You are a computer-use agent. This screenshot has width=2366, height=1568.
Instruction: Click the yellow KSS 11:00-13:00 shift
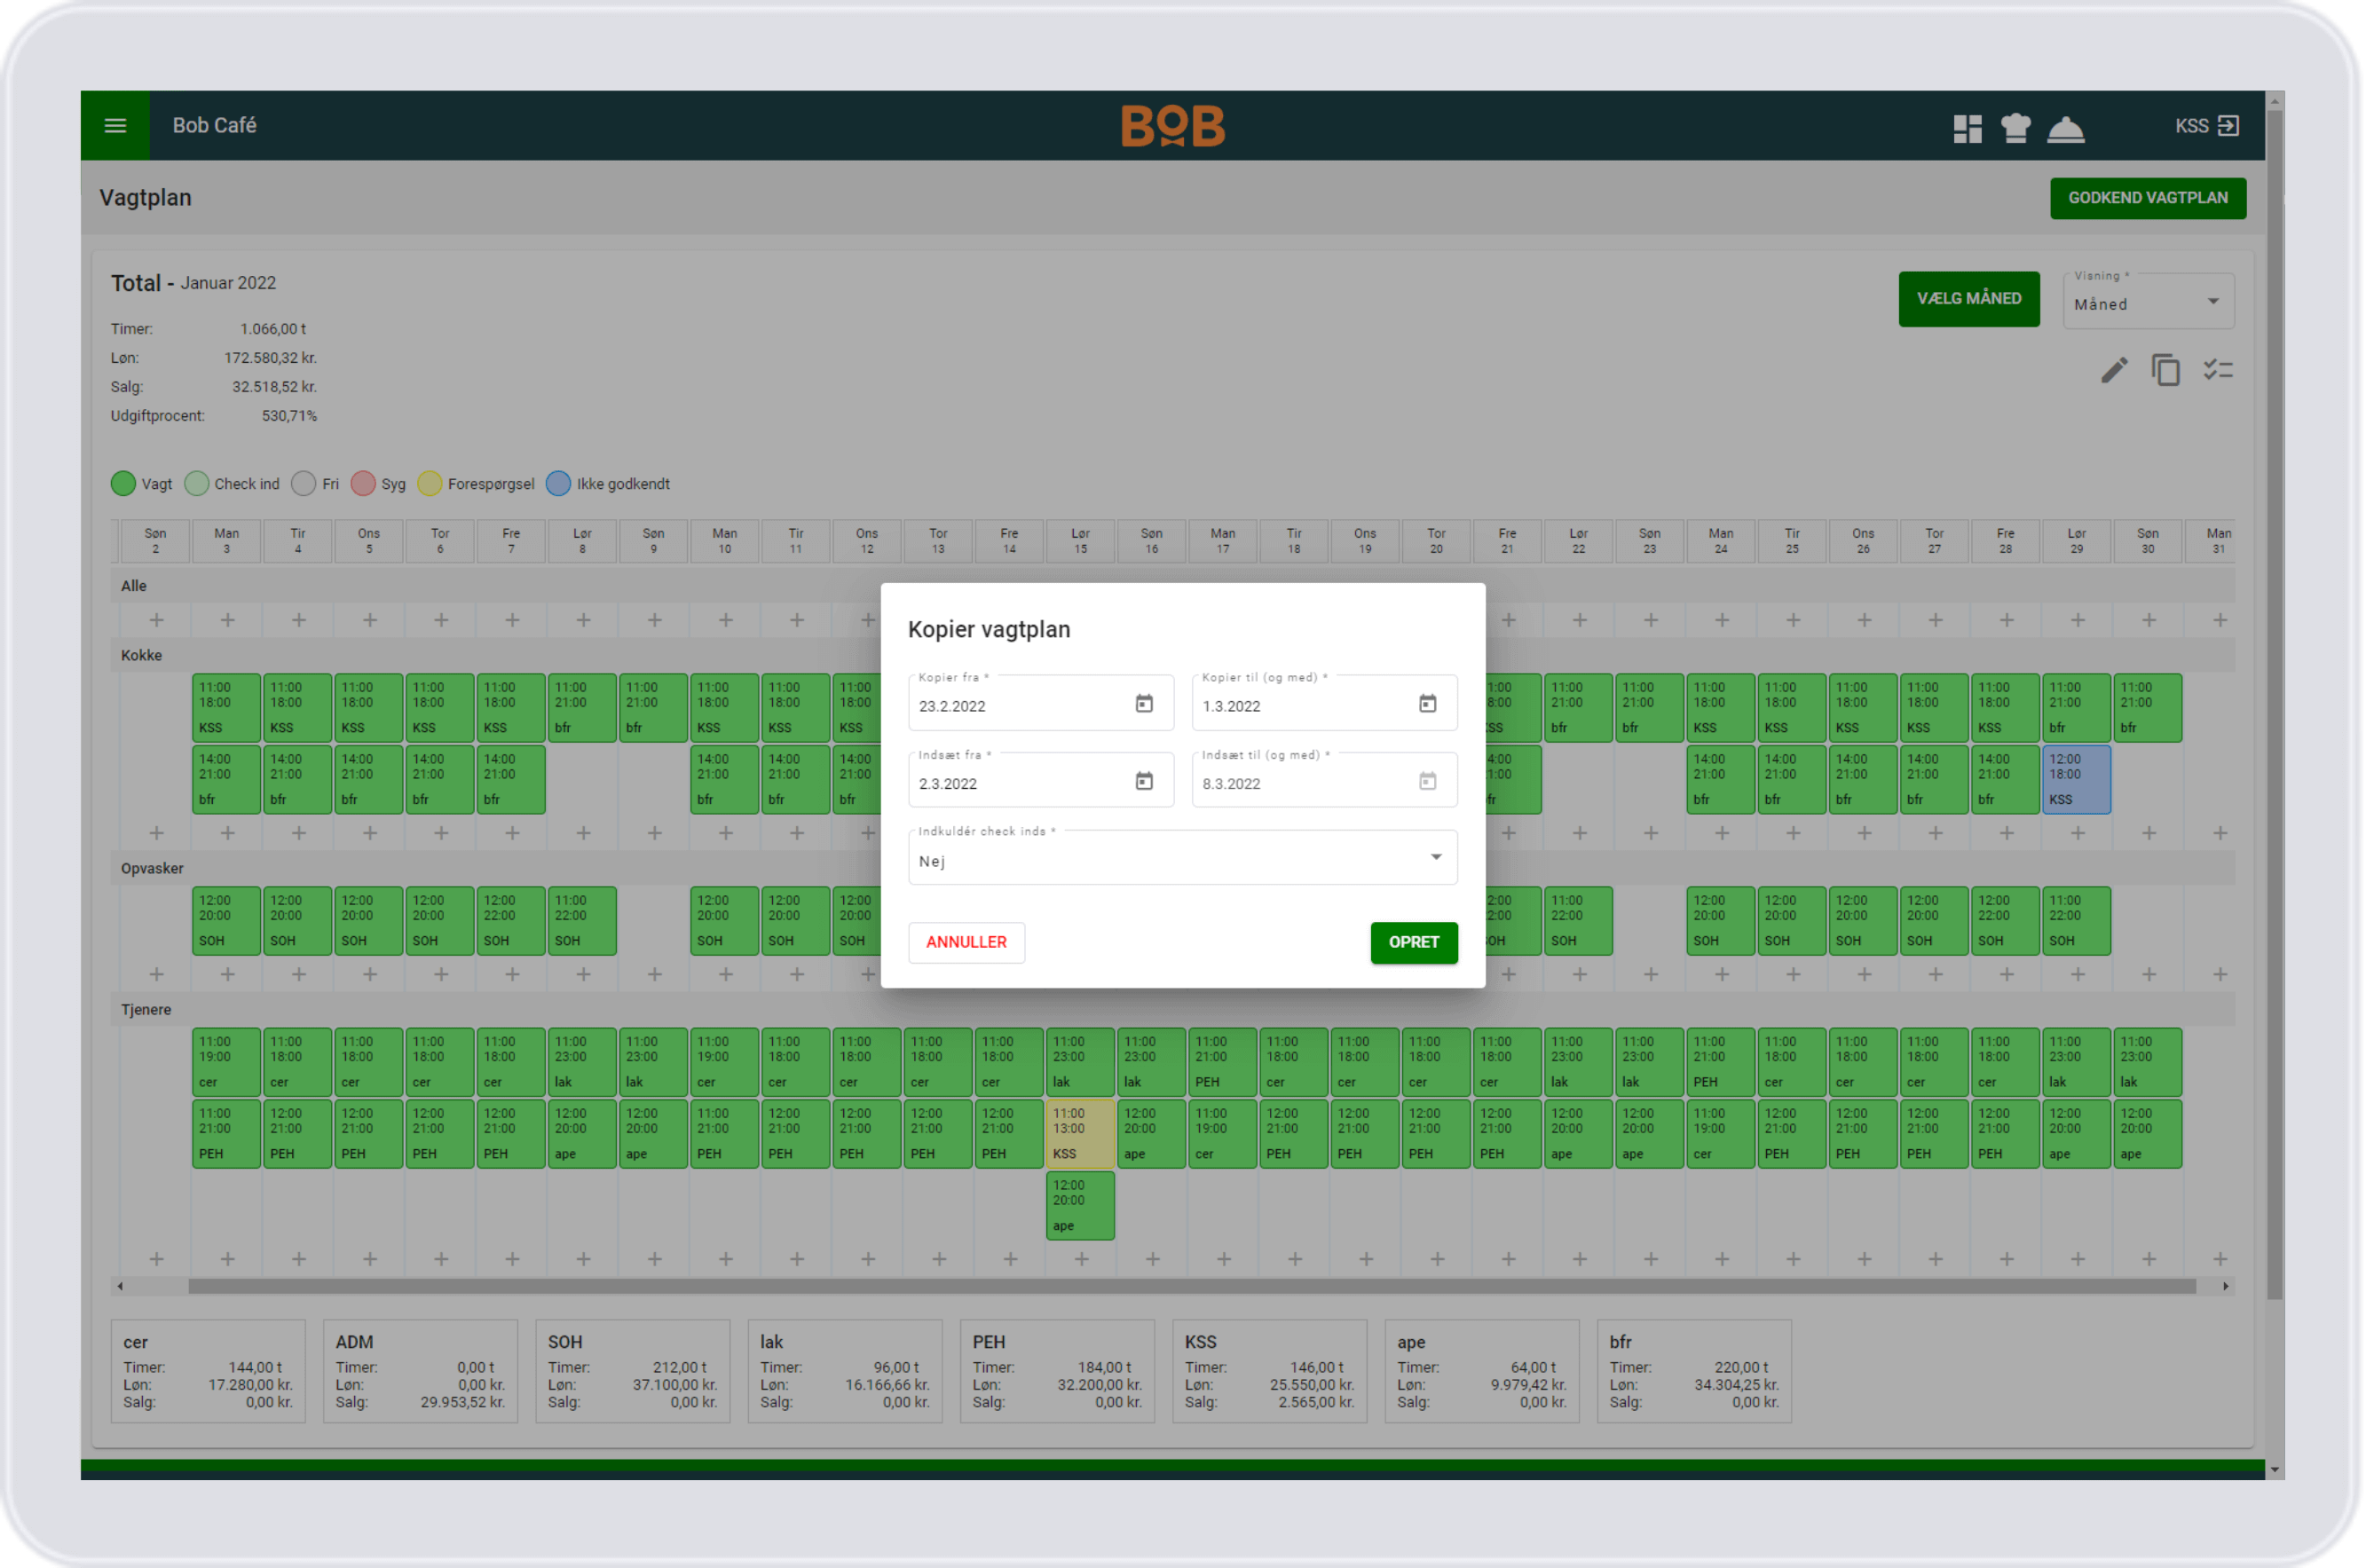[x=1079, y=1133]
